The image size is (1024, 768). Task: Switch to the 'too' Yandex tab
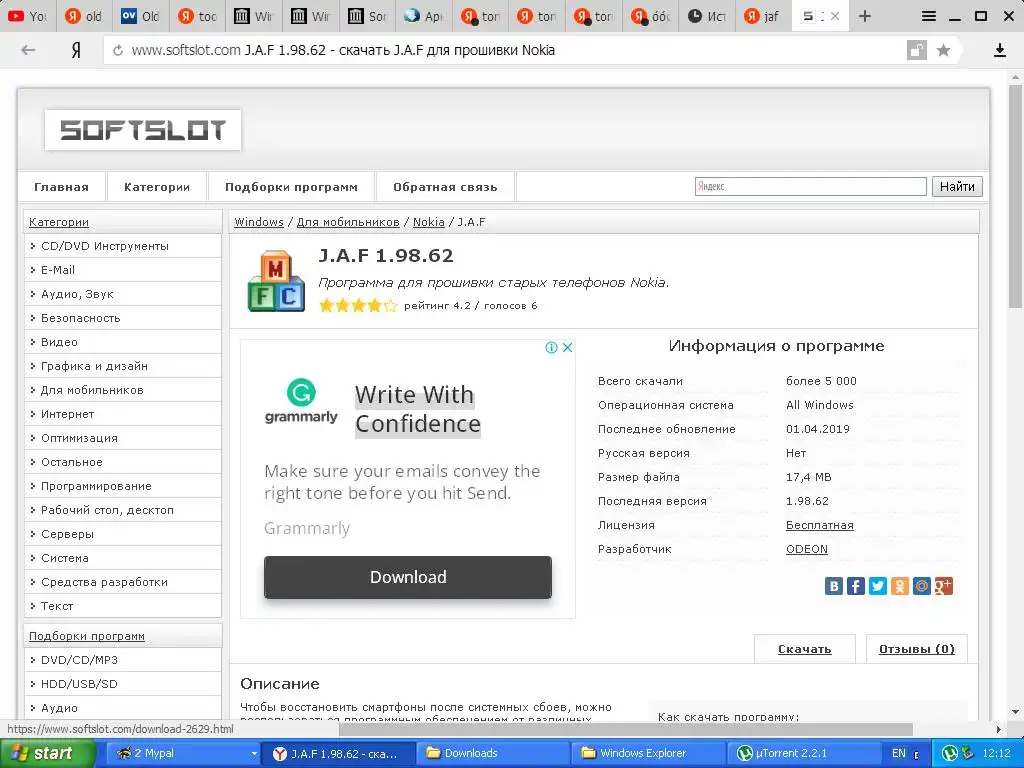197,16
